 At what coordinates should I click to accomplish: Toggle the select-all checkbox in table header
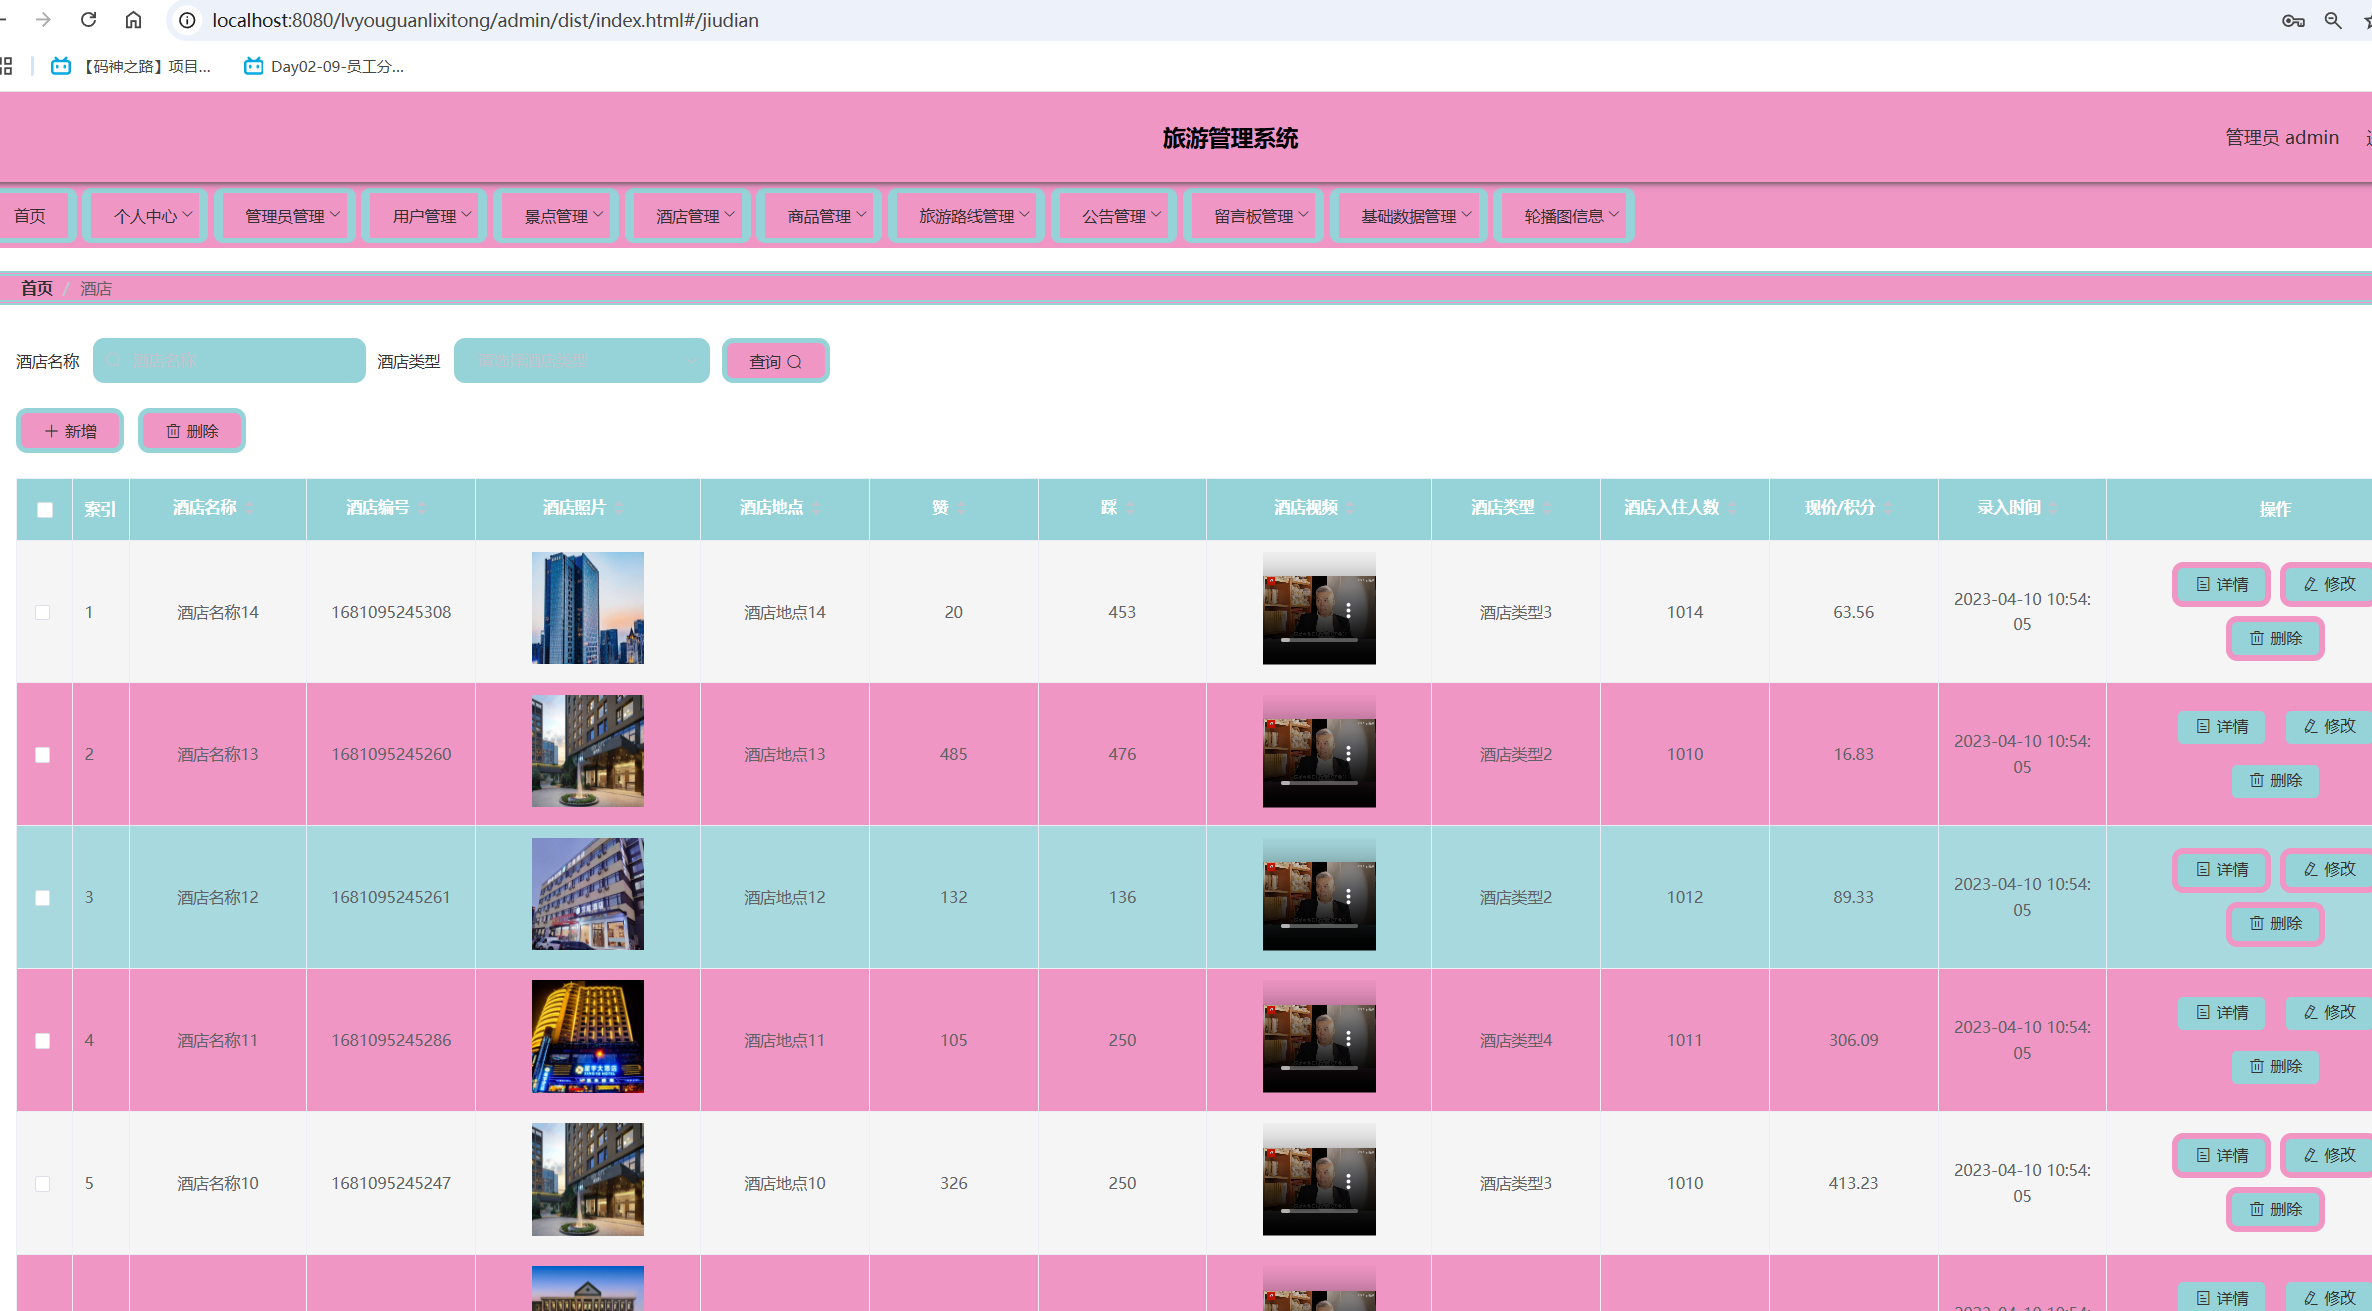pyautogui.click(x=45, y=510)
